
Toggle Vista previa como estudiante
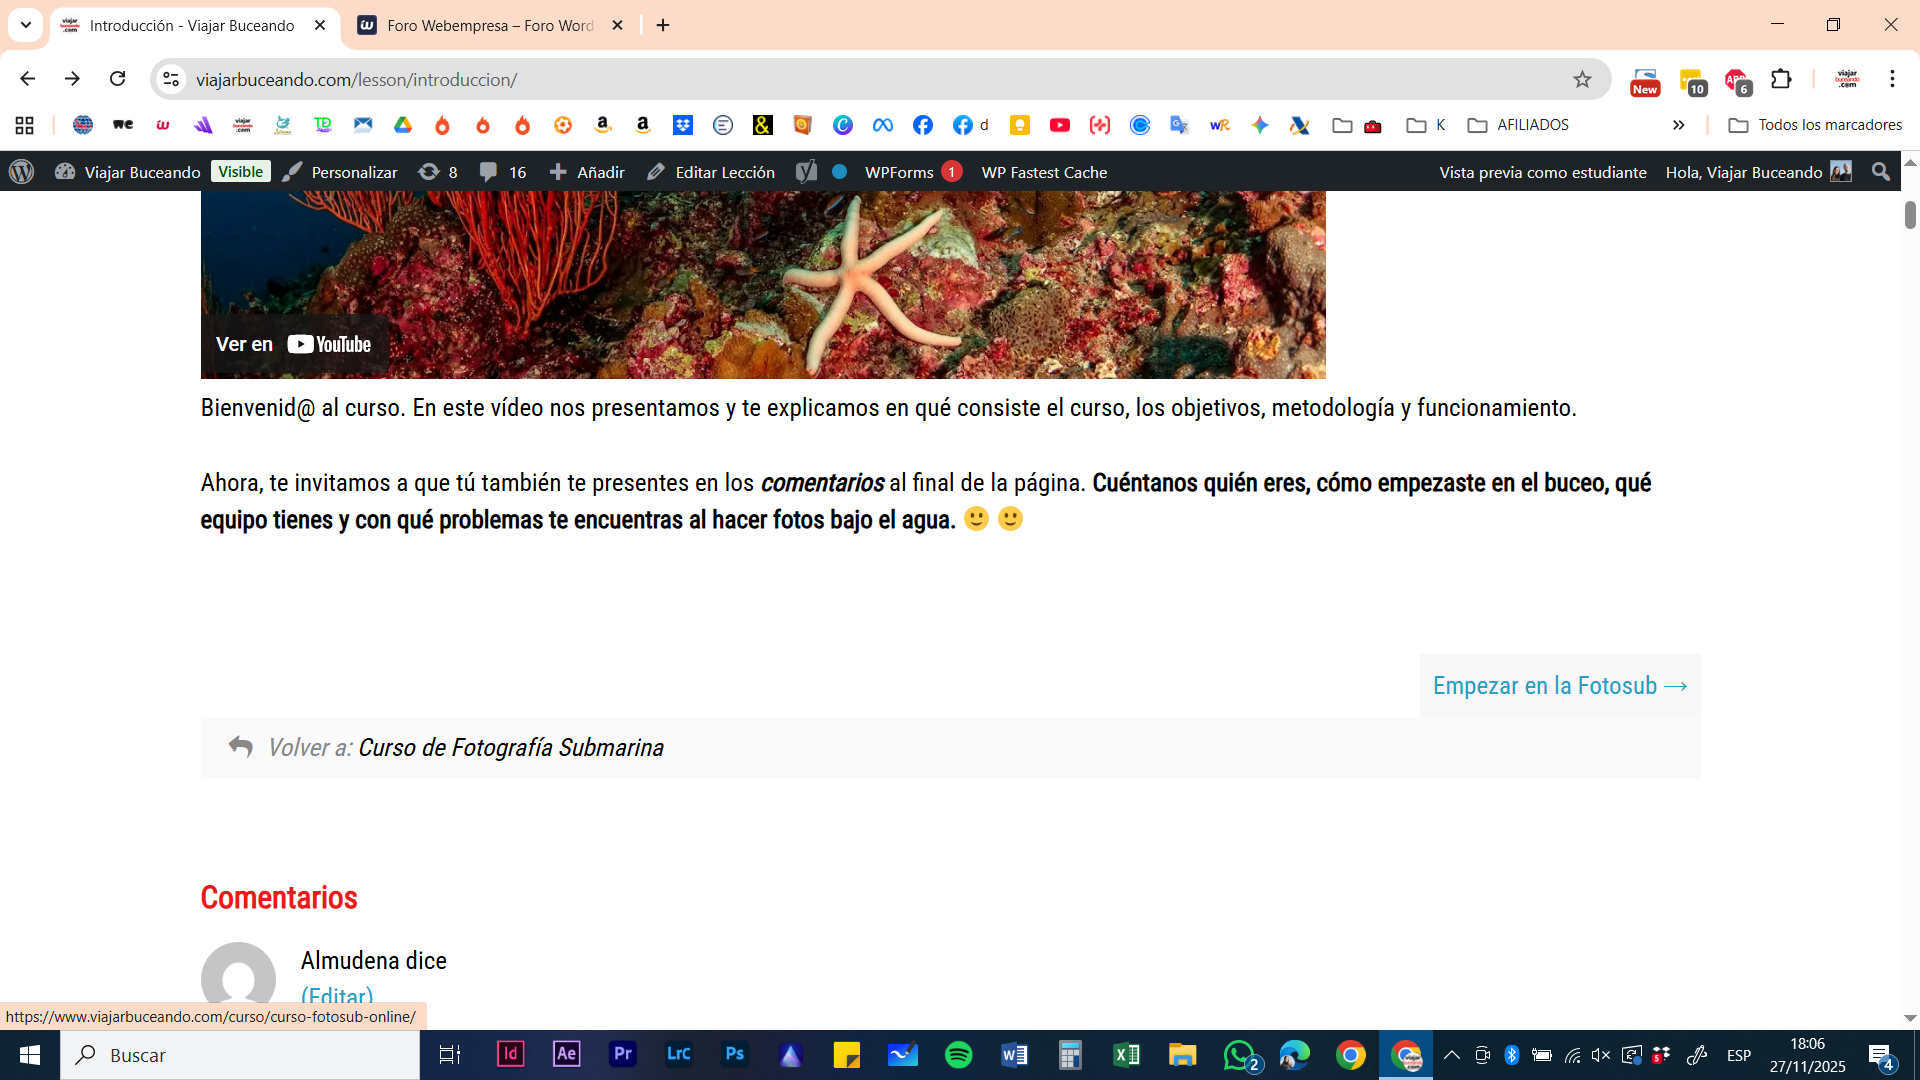pos(1542,172)
